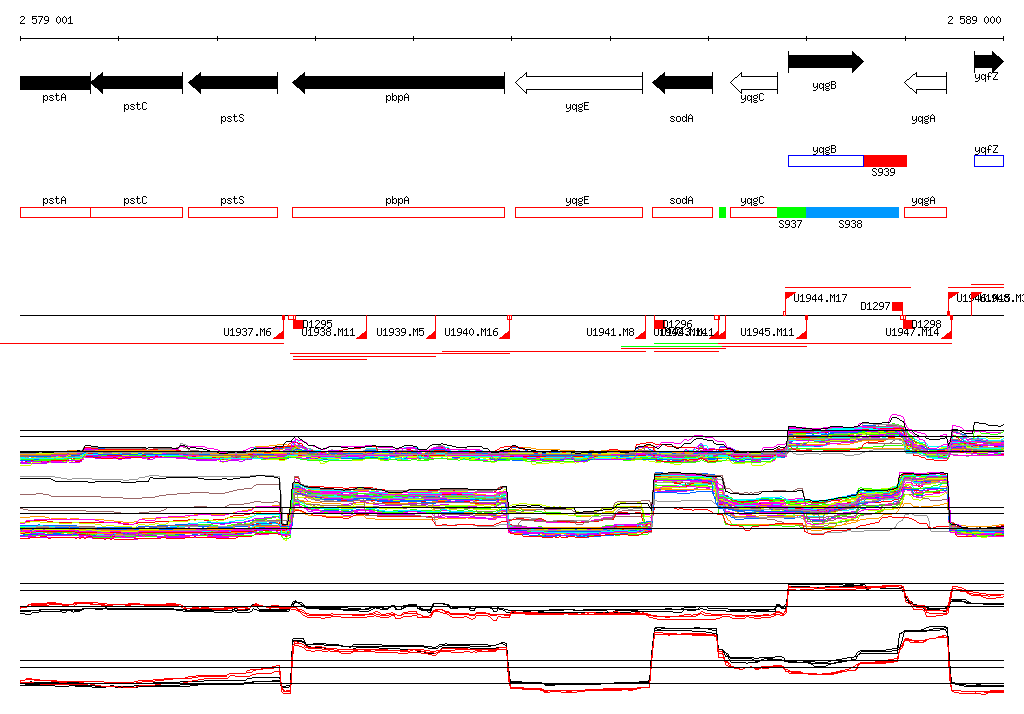Click the long black pbpA gene arrow
1024x714 pixels.
(398, 83)
